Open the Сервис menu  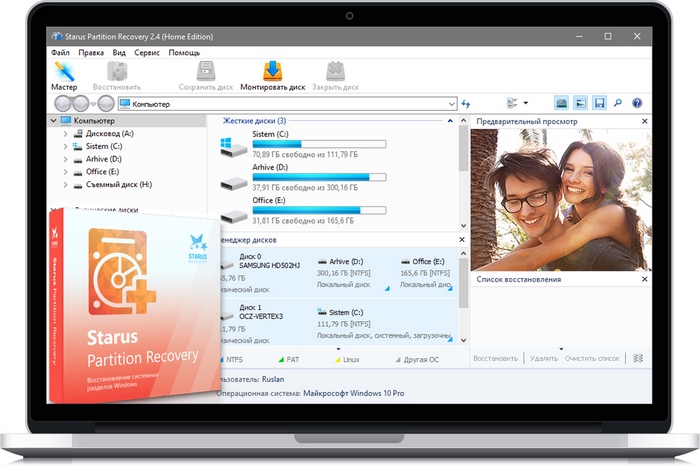(x=147, y=52)
